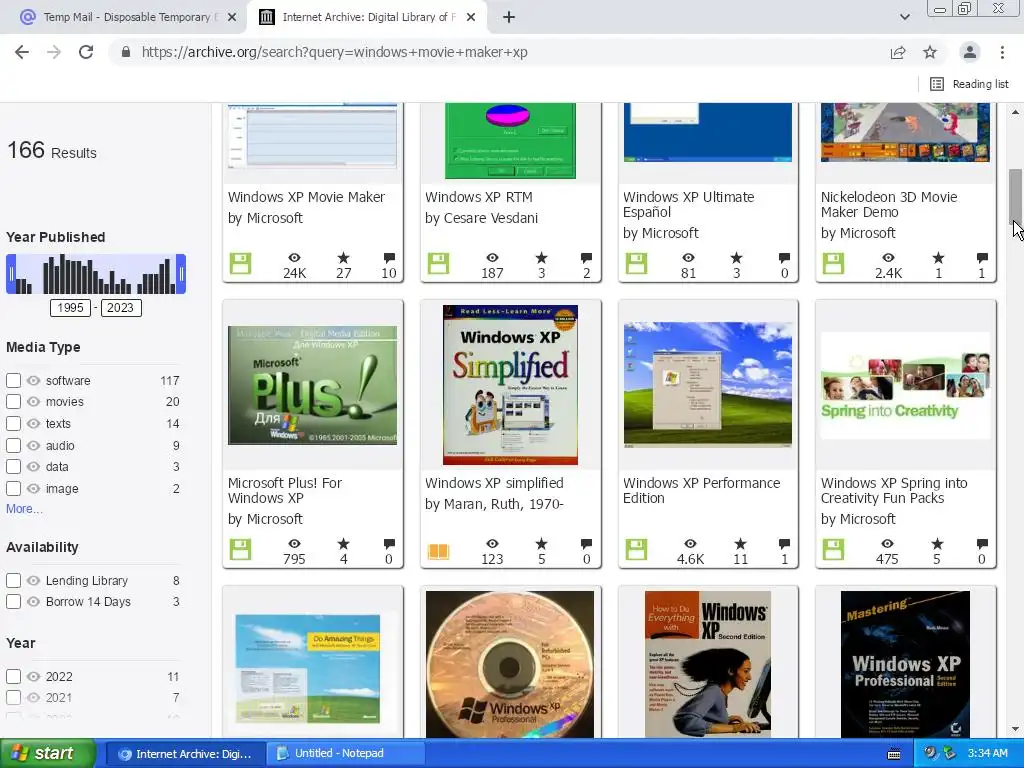Open the Chrome profile avatar menu
The height and width of the screenshot is (768, 1024).
(970, 52)
